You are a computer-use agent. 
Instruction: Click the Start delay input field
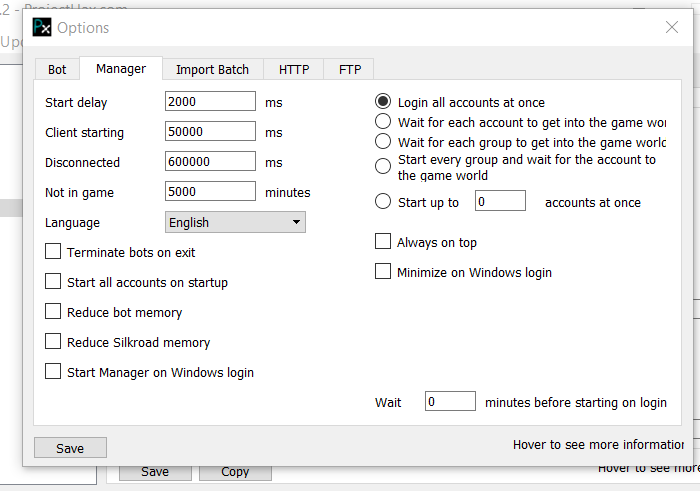tap(210, 102)
